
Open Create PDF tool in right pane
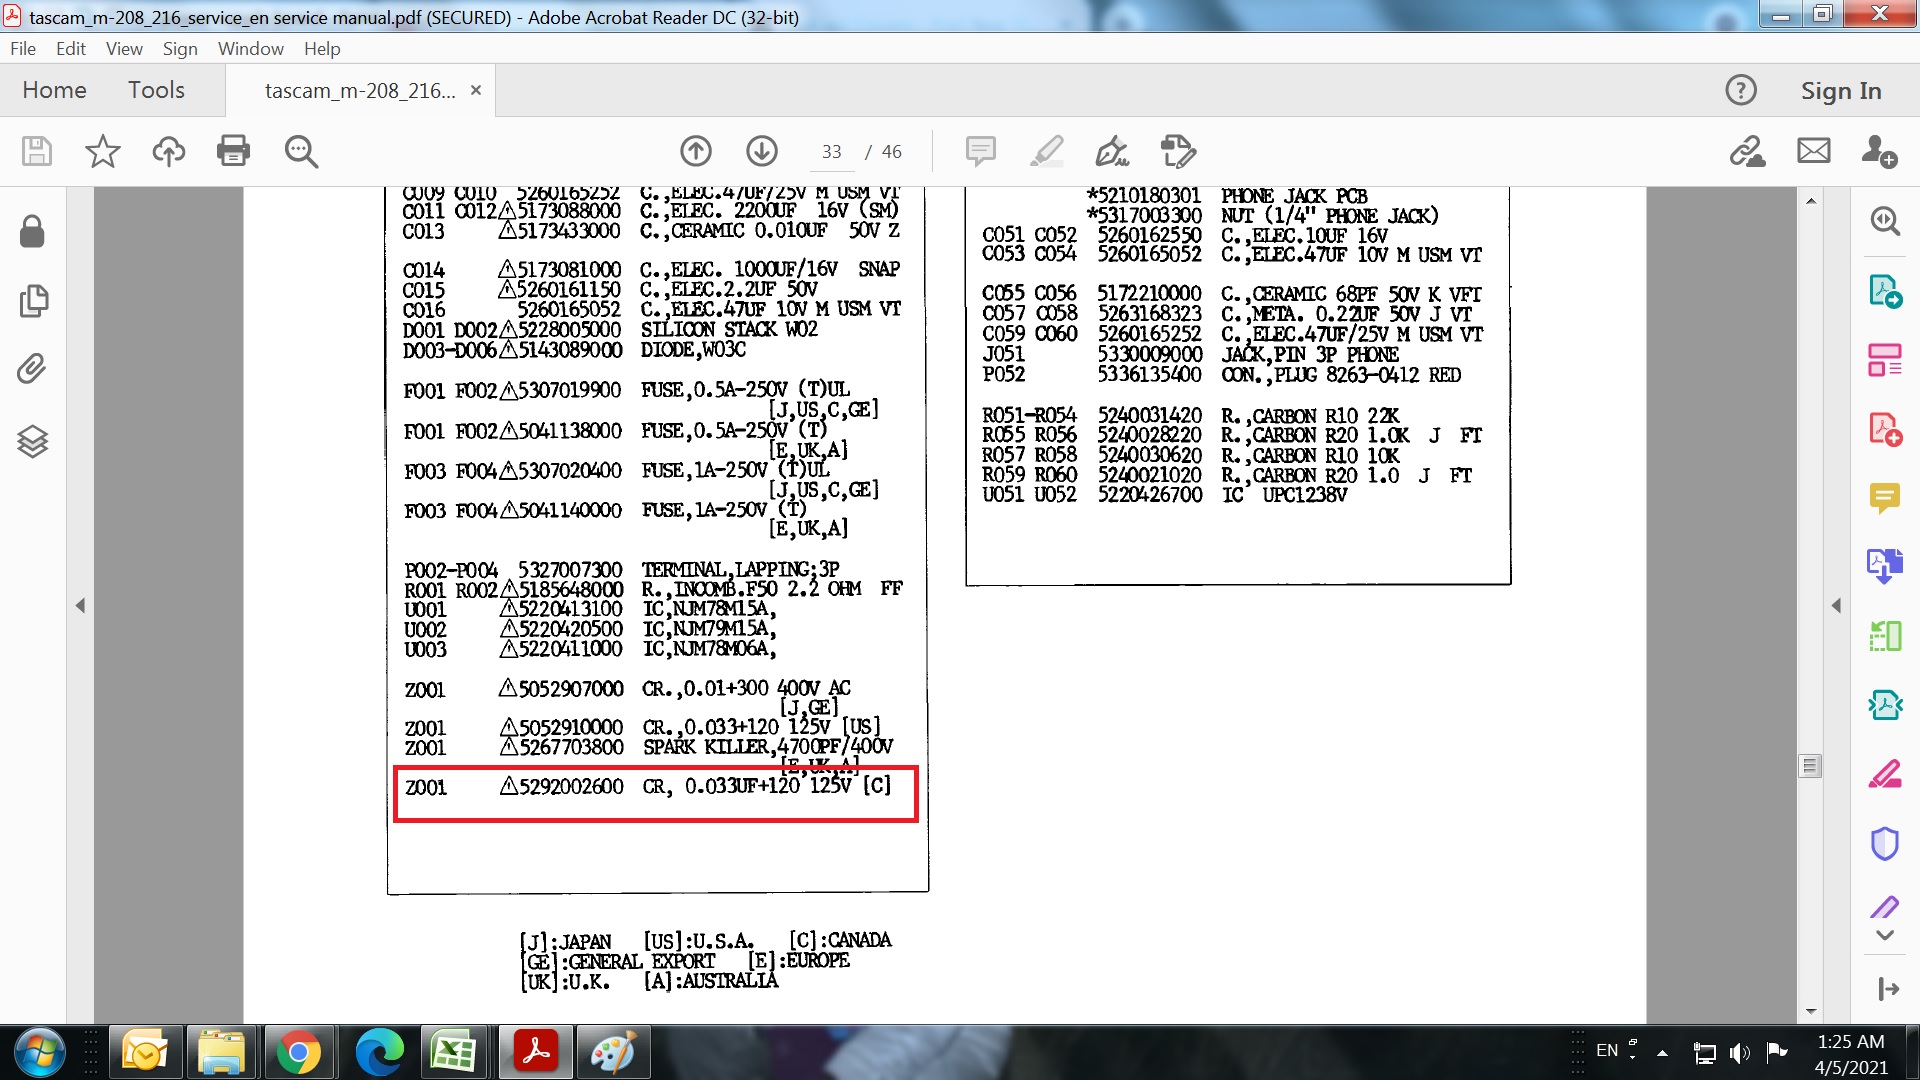point(1885,429)
